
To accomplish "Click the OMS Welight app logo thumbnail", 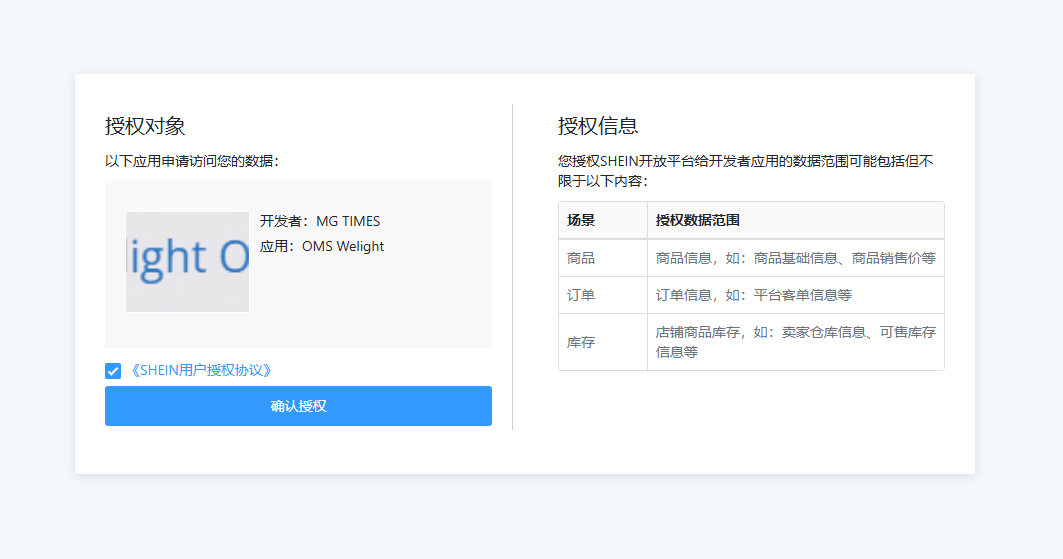I will pyautogui.click(x=187, y=262).
